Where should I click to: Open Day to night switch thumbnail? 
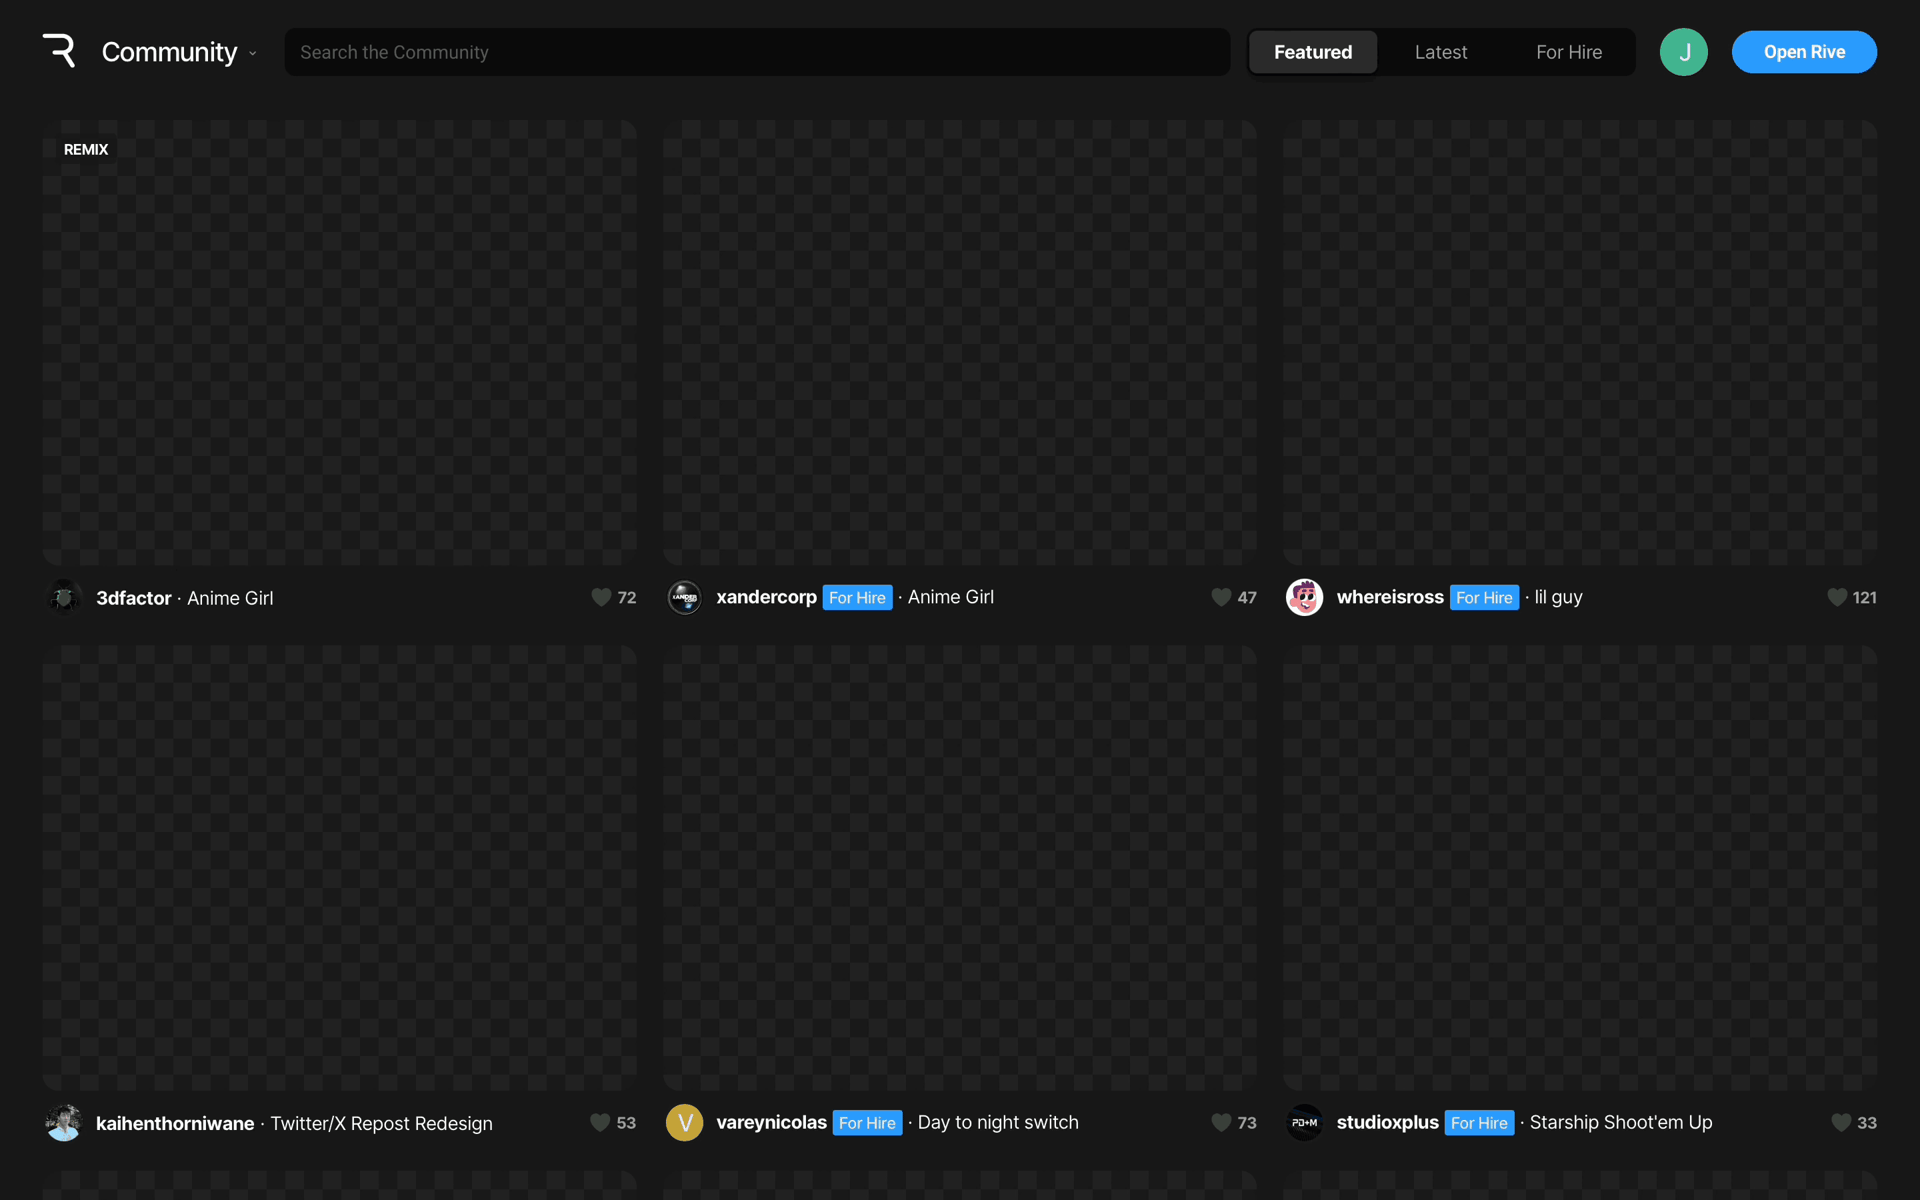pyautogui.click(x=960, y=868)
